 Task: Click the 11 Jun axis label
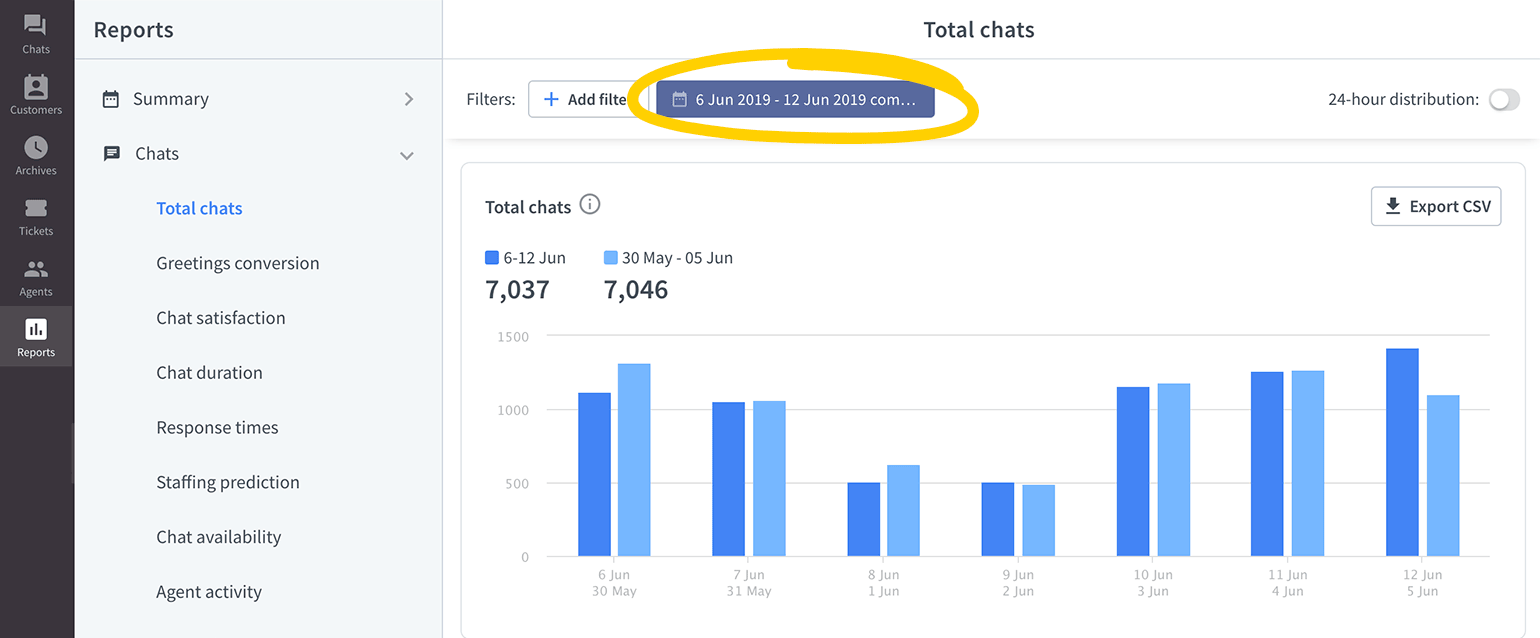coord(1287,575)
